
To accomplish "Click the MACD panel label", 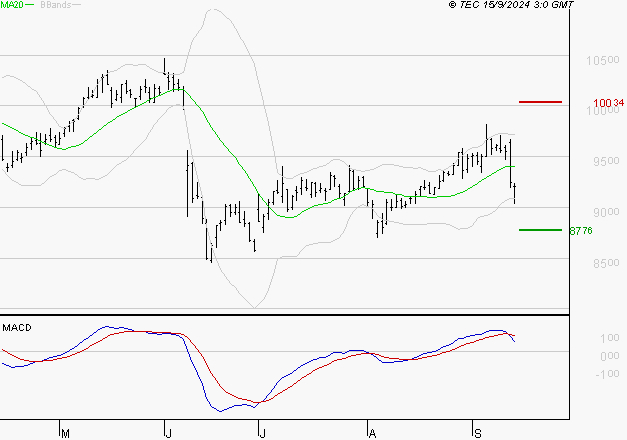I will click(17, 328).
